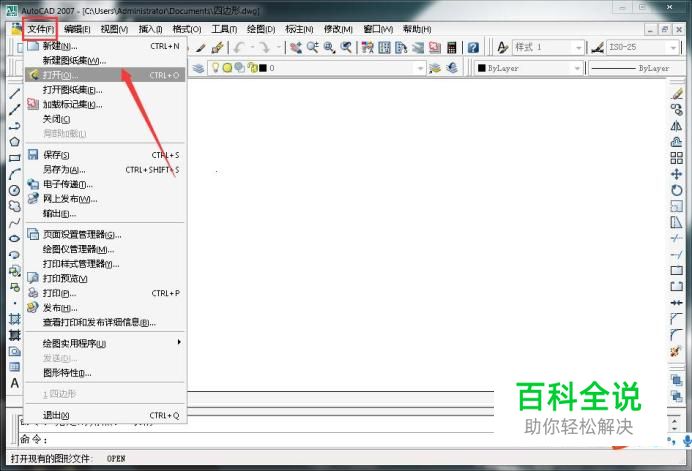Open the 文件(F) menu
This screenshot has height=471, width=692.
point(40,29)
